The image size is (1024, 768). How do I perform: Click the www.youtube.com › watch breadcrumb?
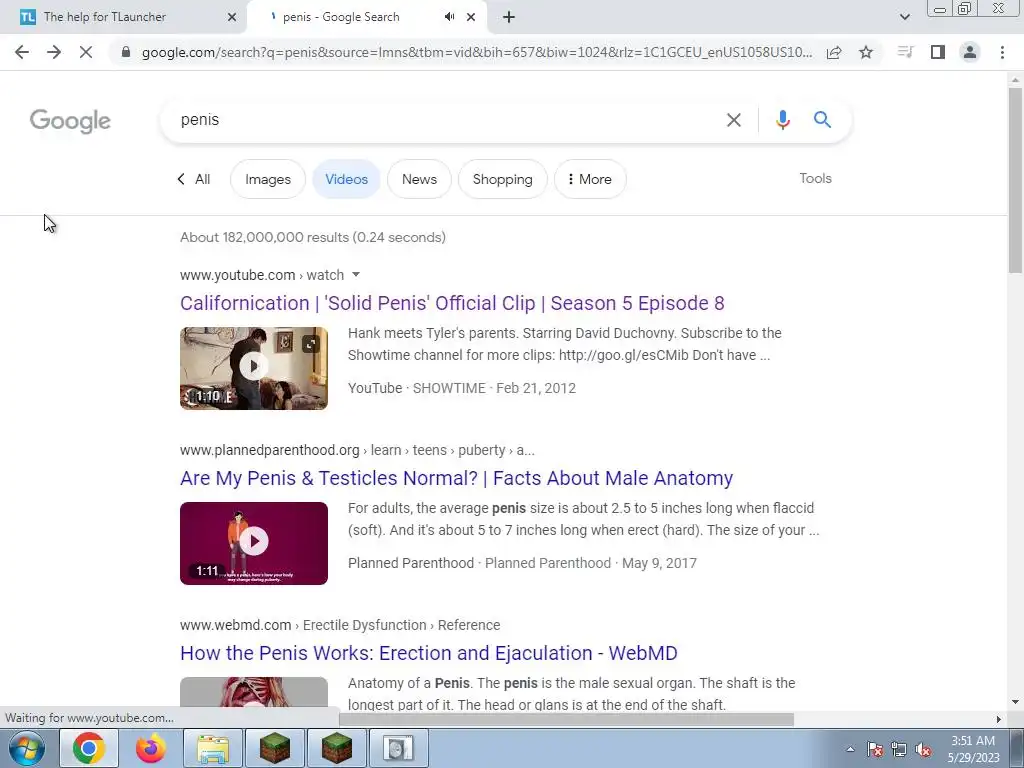262,275
